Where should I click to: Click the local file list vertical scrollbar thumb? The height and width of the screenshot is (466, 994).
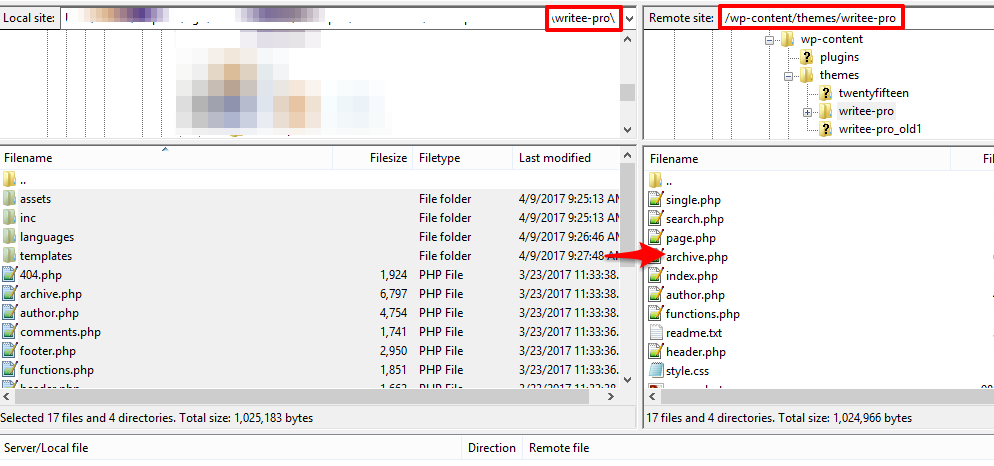628,216
